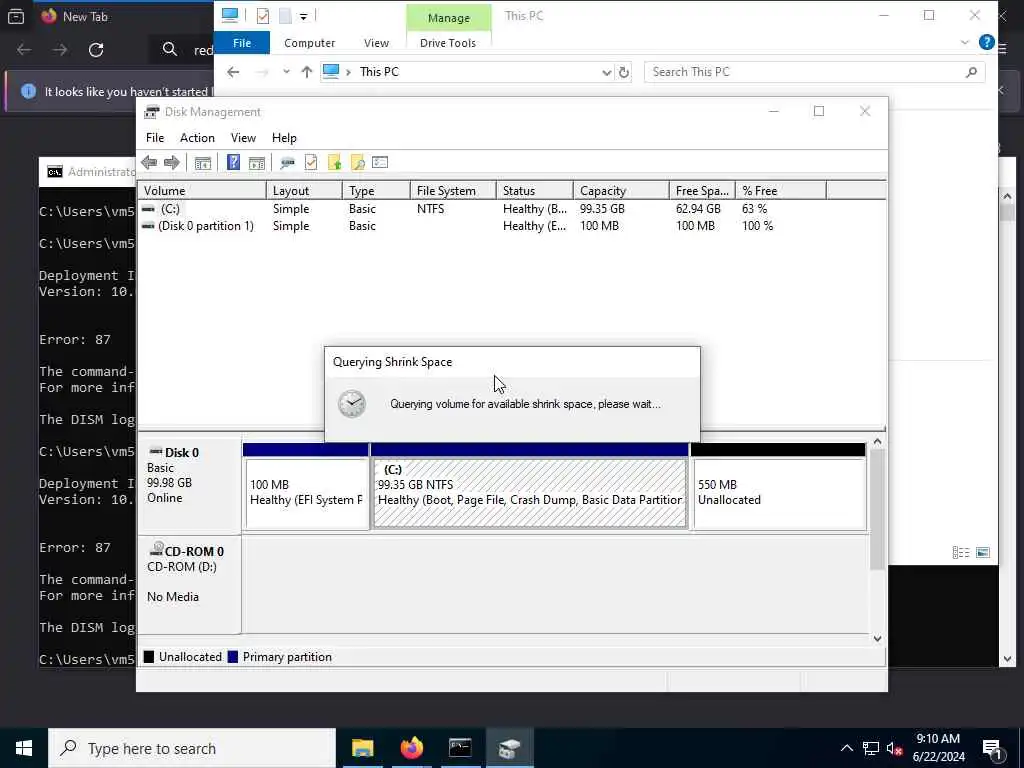Open File Explorer from the taskbar
Viewport: 1024px width, 768px height.
tap(362, 748)
